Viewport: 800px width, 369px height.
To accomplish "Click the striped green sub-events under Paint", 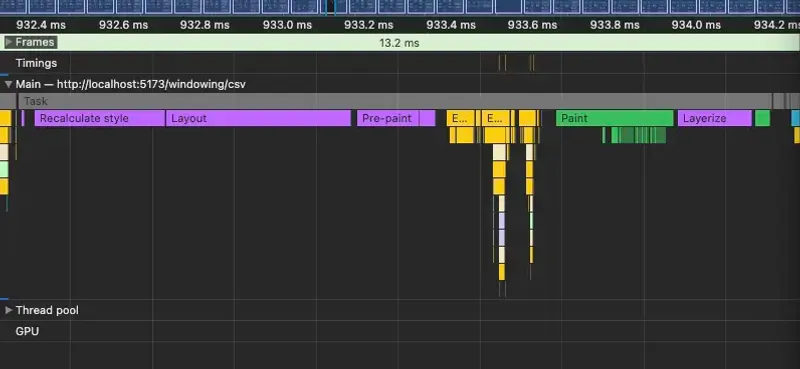I will pos(634,135).
